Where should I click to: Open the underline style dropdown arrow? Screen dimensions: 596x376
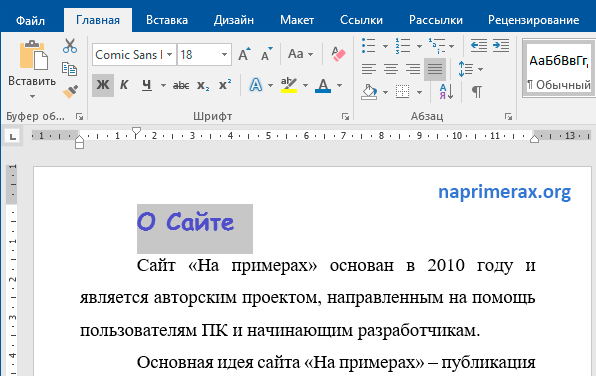click(163, 85)
